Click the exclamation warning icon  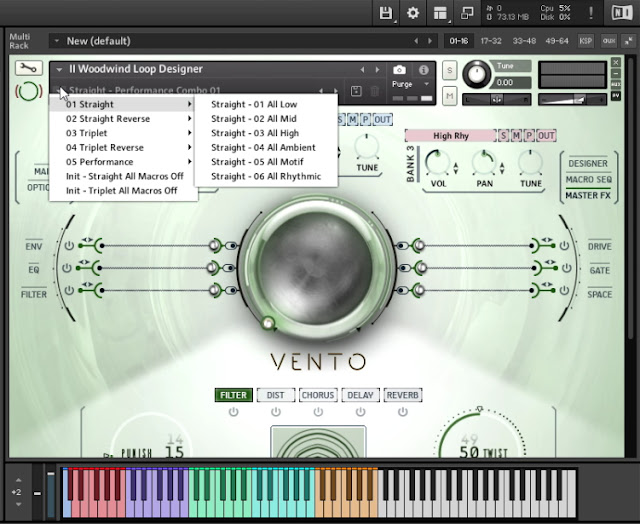[591, 13]
